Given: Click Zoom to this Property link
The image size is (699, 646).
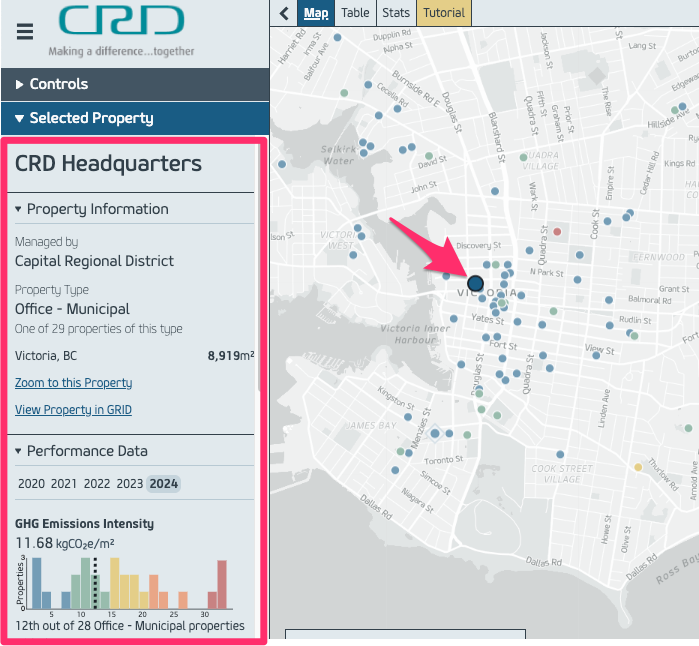Looking at the screenshot, I should [x=73, y=383].
